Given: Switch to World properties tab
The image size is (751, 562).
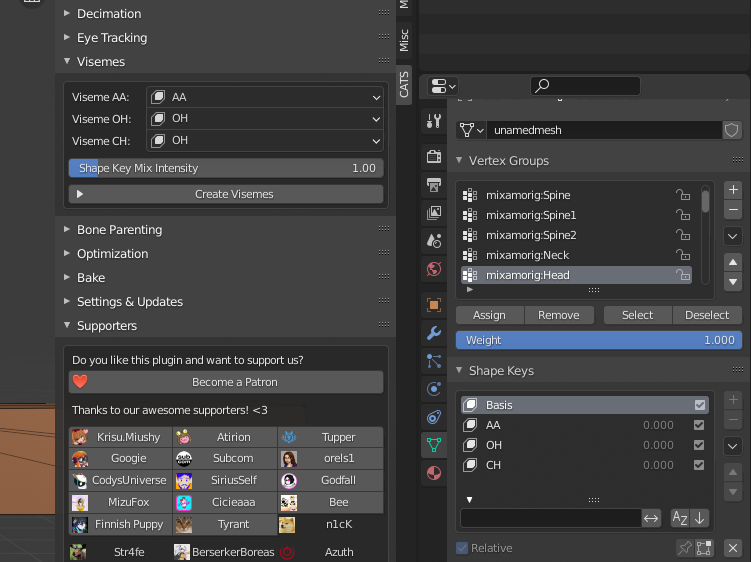Looking at the screenshot, I should click(434, 268).
